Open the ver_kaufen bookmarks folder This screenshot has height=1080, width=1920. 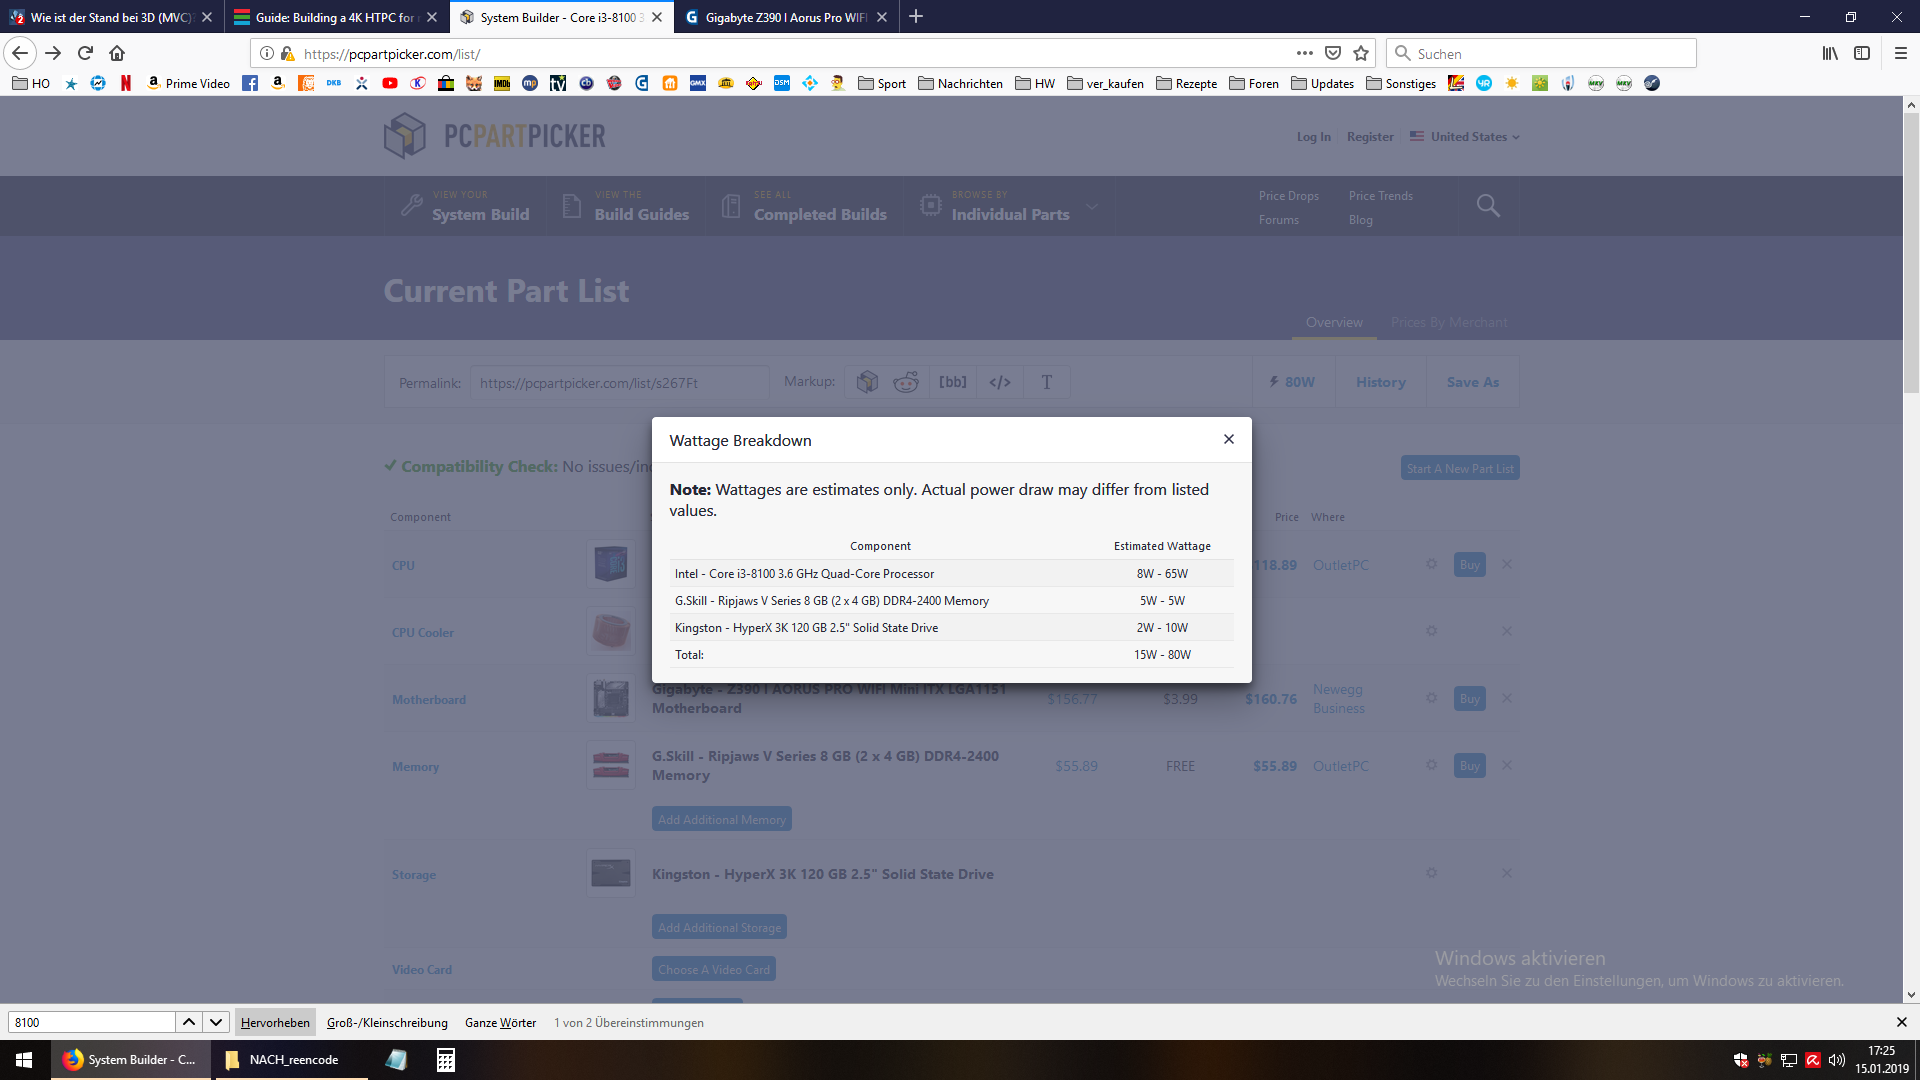[x=1105, y=83]
